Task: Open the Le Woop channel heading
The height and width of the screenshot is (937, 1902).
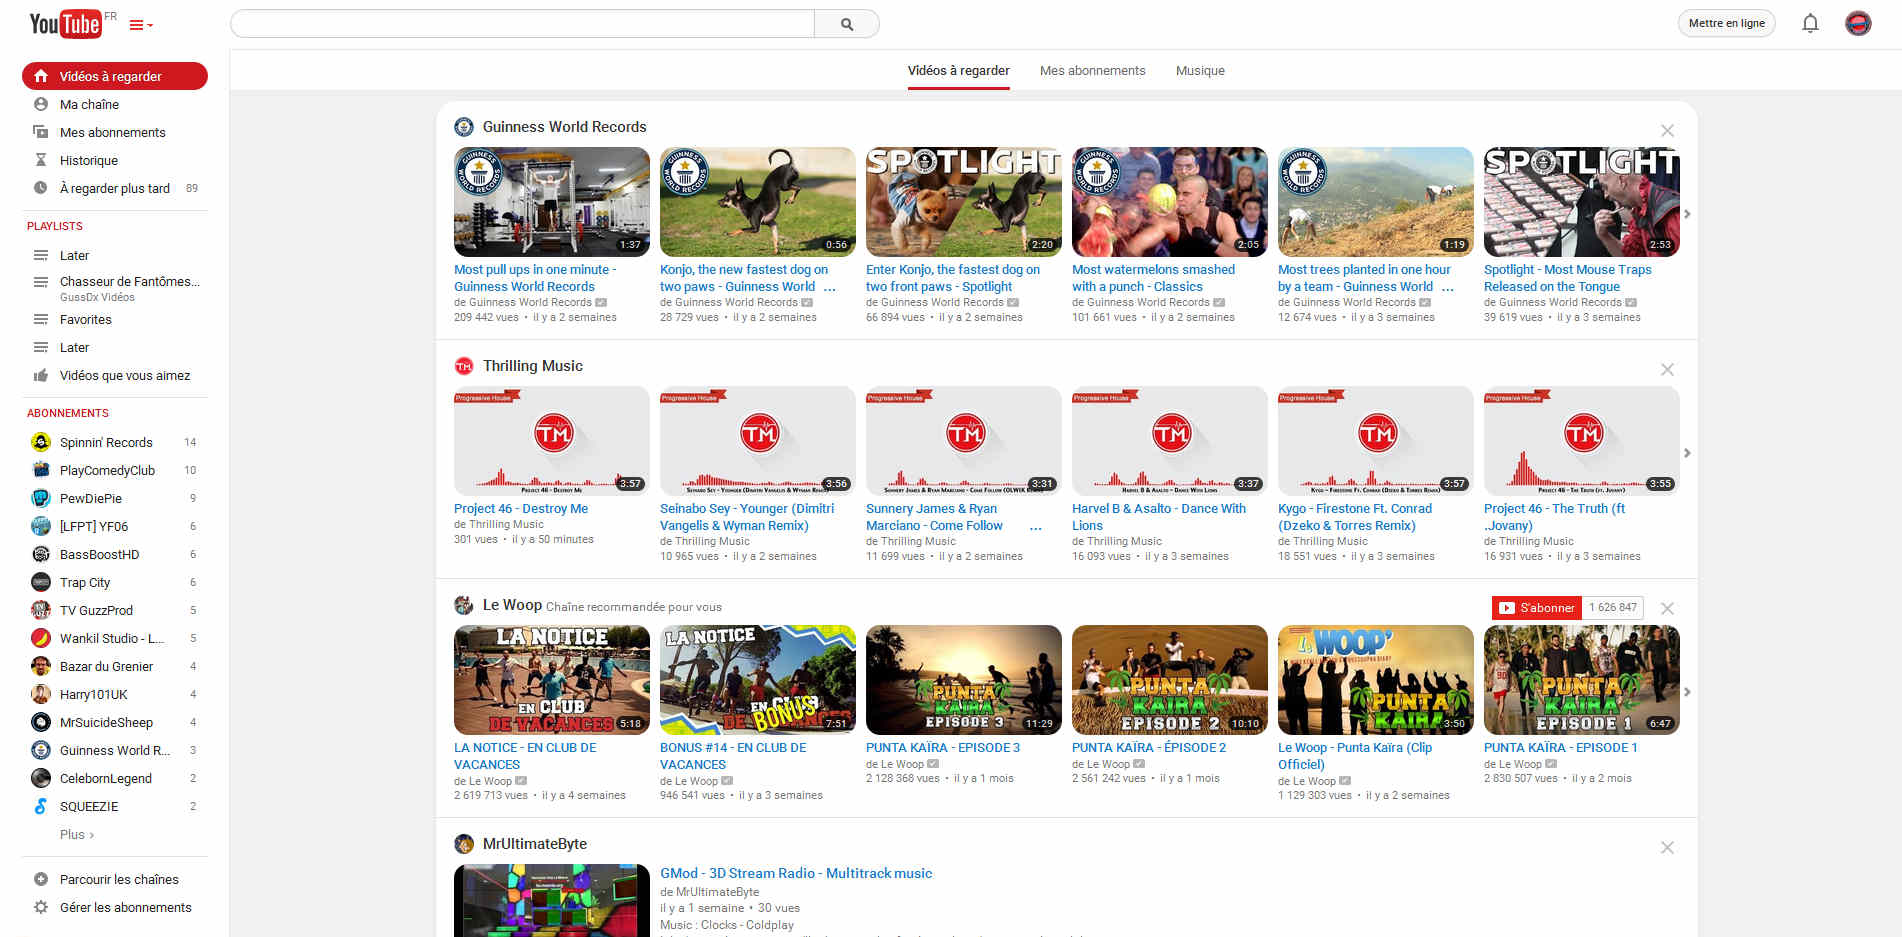Action: [512, 605]
